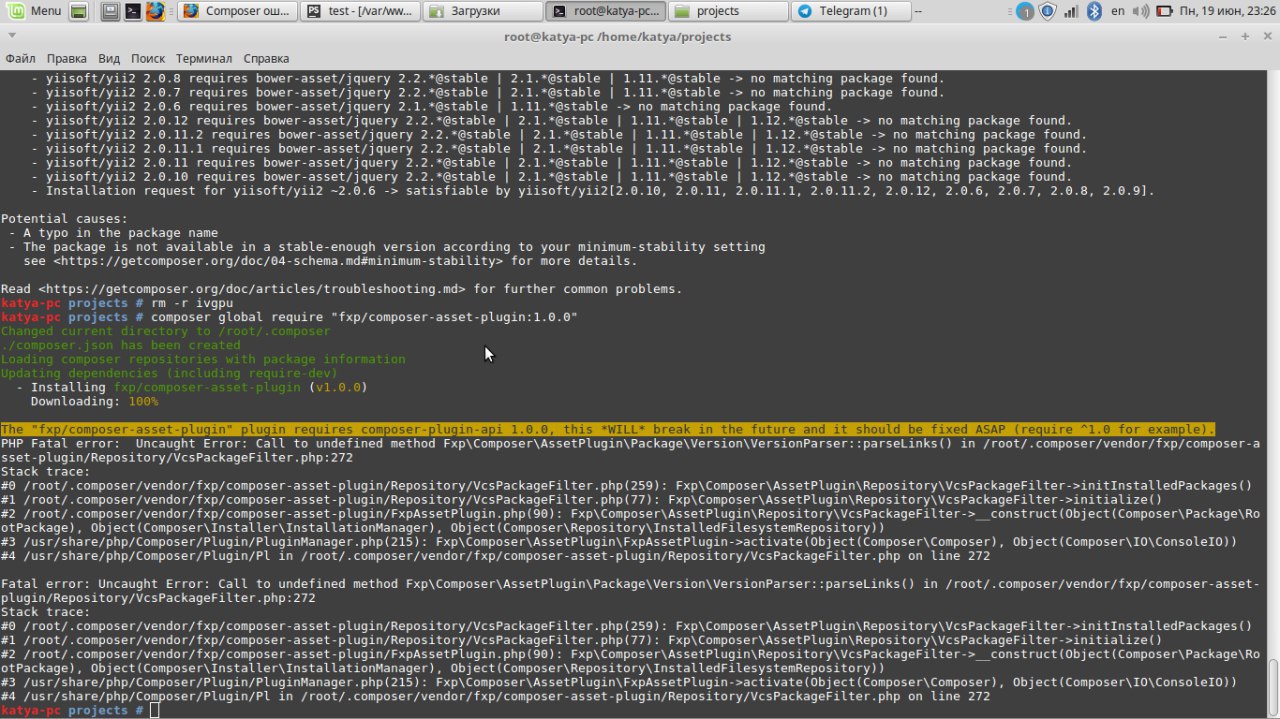Screen dimensions: 1280x719
Task: Click the getcomposer.org troubleshooting.md URL
Action: click(x=251, y=288)
